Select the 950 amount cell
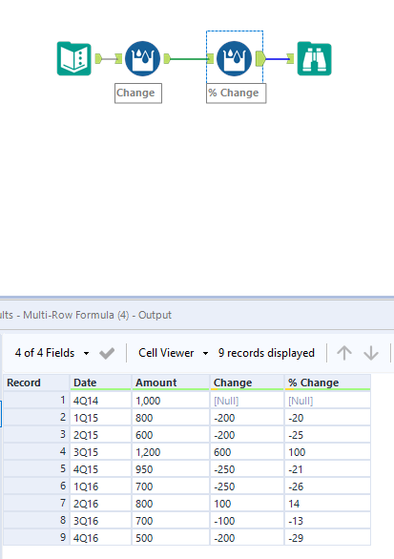Viewport: 394px width, 559px height. [x=170, y=469]
